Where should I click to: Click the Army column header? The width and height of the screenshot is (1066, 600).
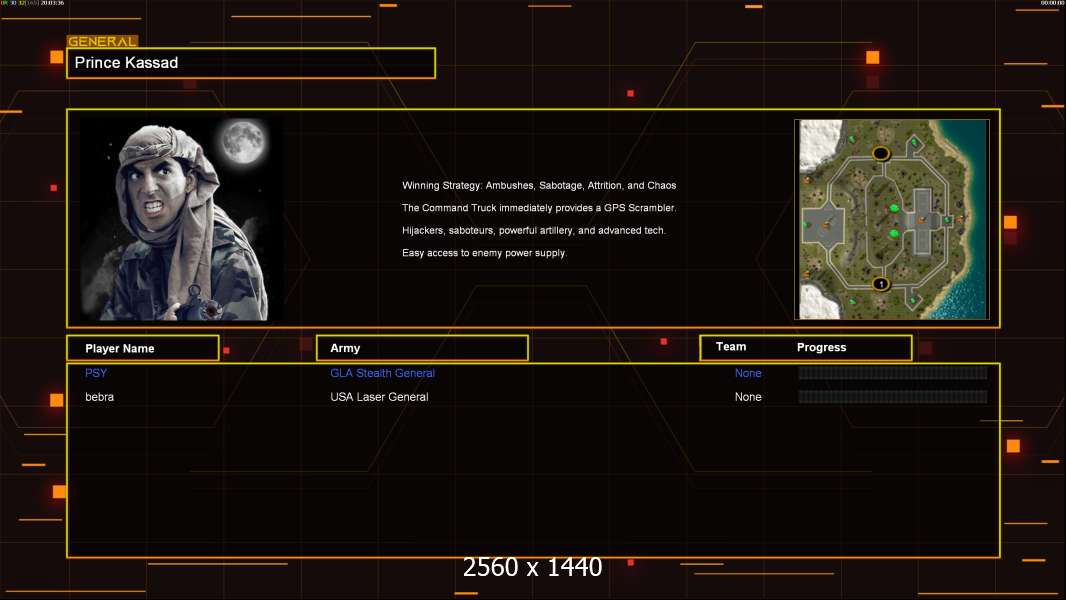pos(422,348)
